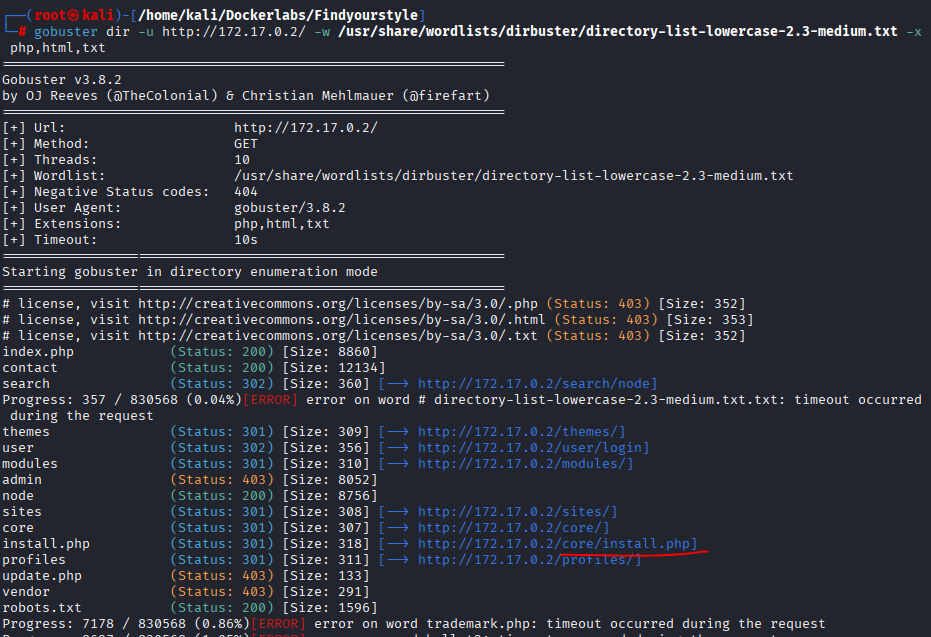Viewport: 931px width, 637px height.
Task: Click the admin result entry
Action: [22, 480]
